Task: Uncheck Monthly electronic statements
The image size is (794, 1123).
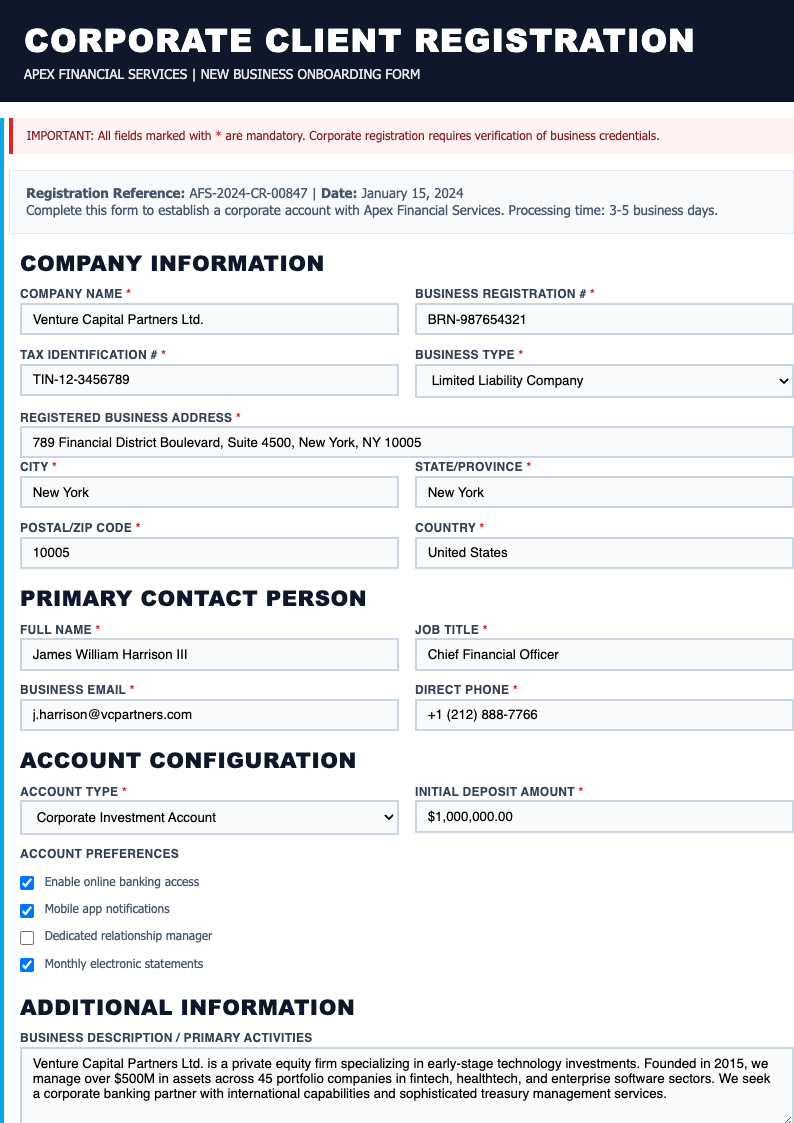Action: 27,964
